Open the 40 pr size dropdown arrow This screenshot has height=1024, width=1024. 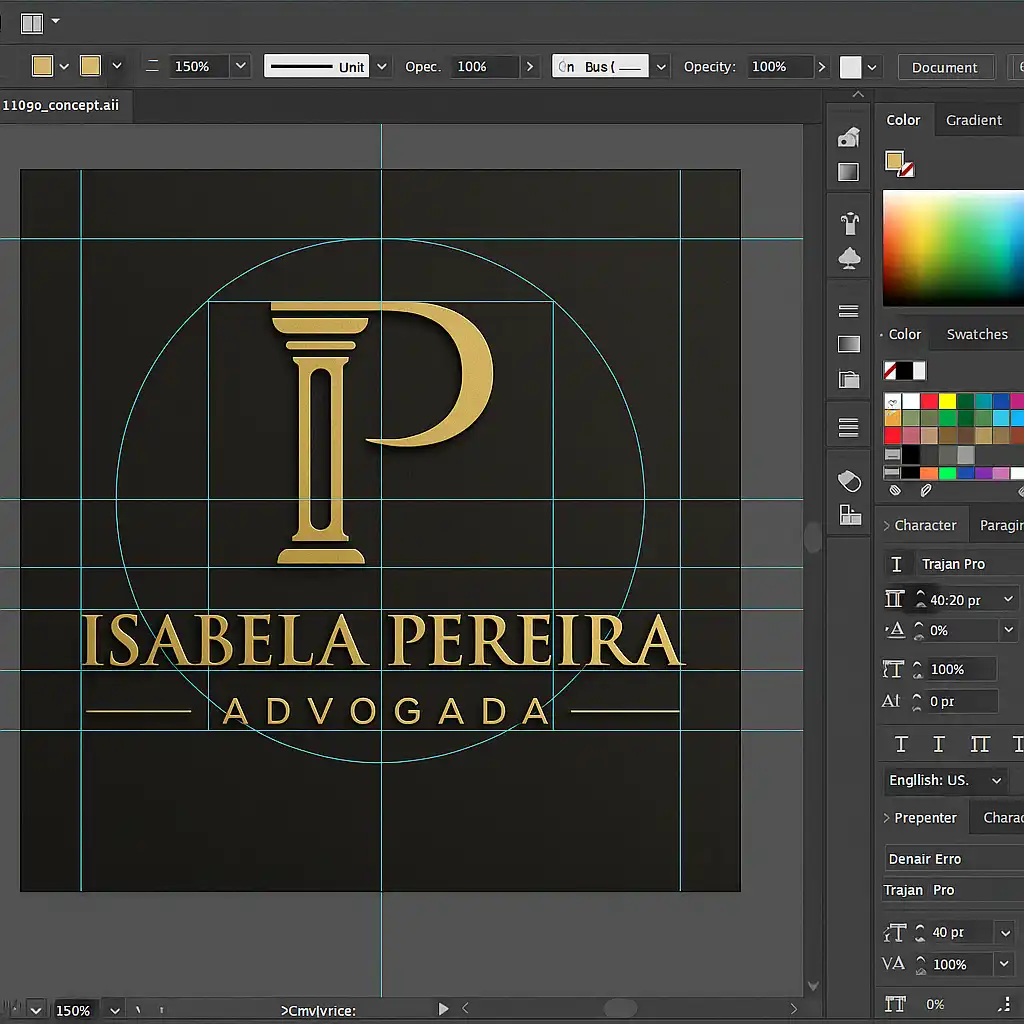(x=1005, y=933)
